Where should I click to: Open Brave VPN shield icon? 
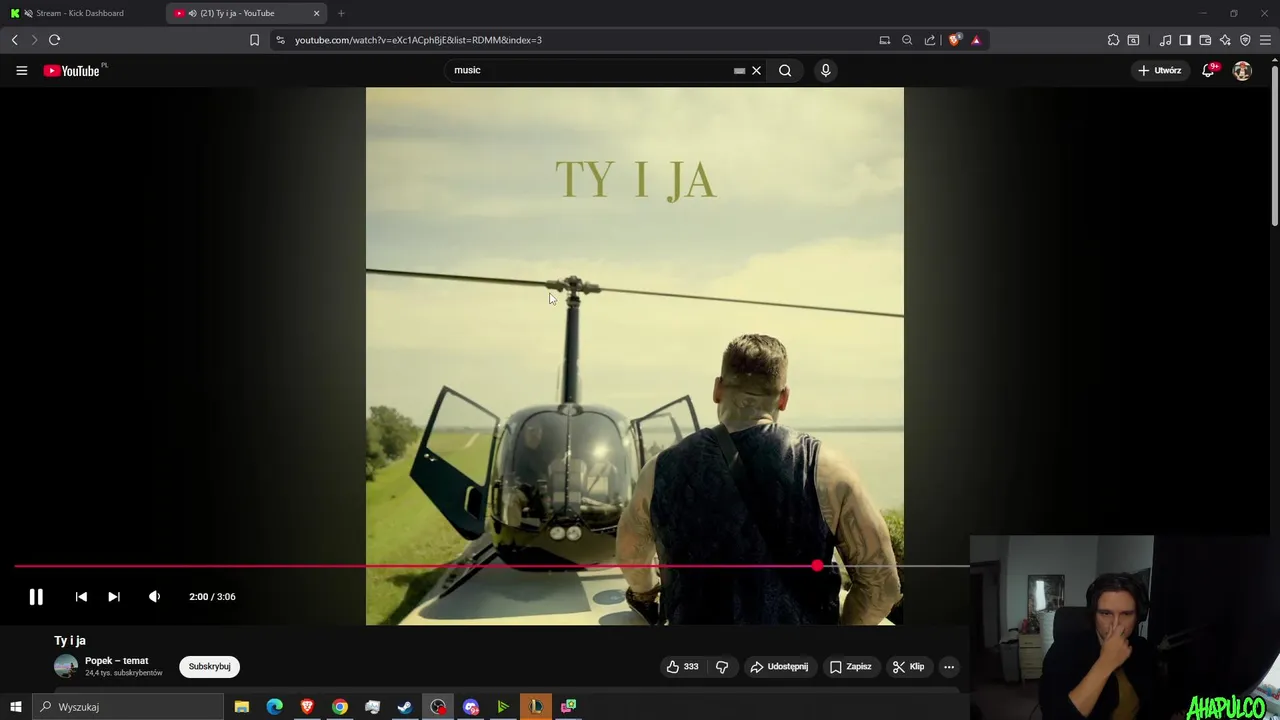[1245, 40]
